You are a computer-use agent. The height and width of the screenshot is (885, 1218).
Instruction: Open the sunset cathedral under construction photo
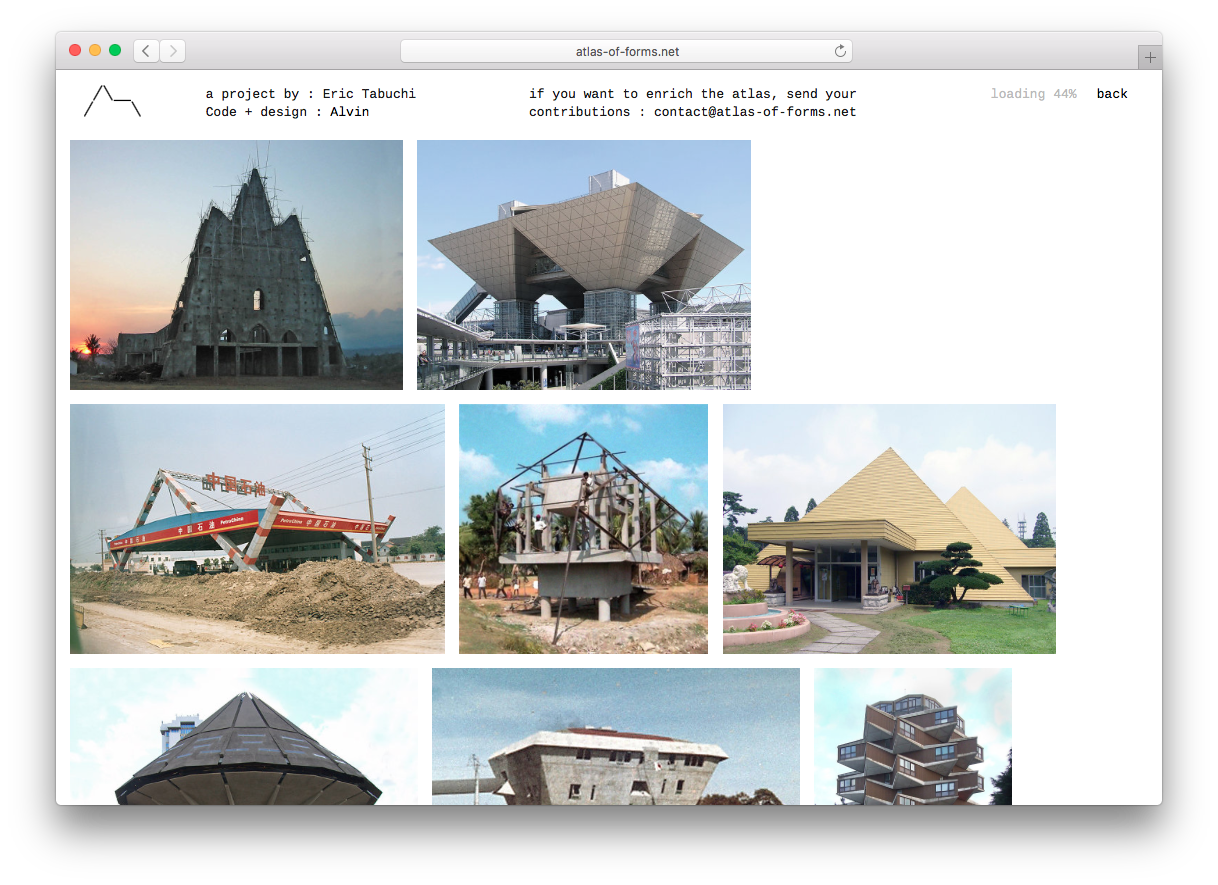click(236, 265)
